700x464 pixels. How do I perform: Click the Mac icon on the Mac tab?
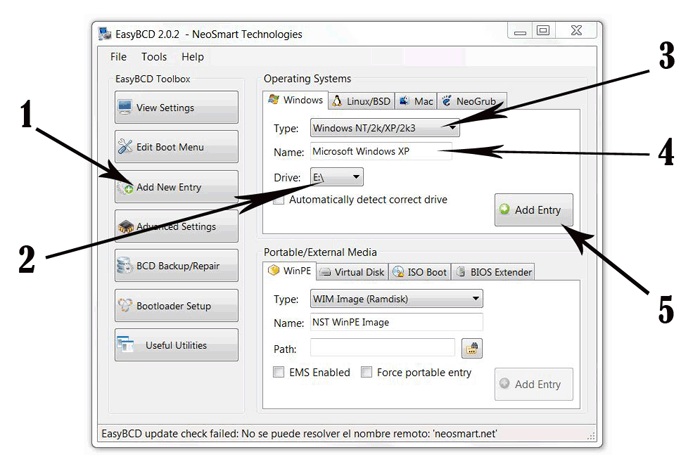pos(404,101)
